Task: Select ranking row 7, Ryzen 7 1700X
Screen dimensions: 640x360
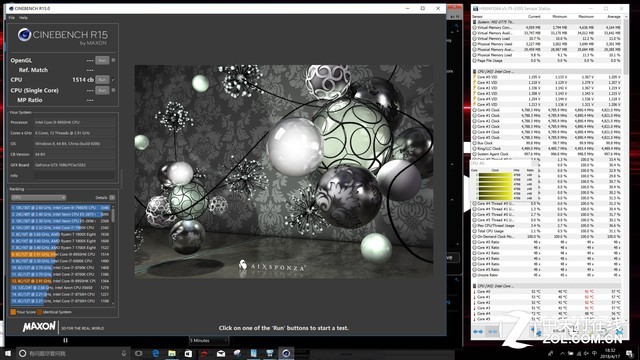Action: (60, 247)
